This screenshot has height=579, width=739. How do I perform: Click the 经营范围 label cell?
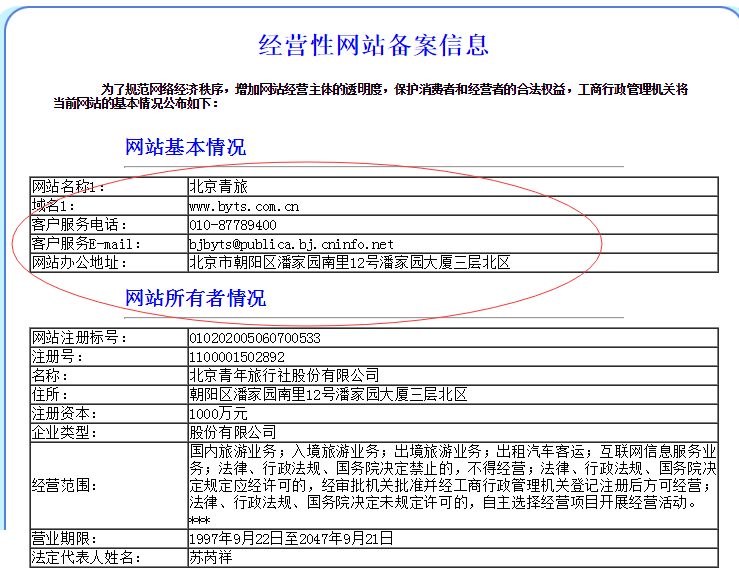tap(66, 485)
